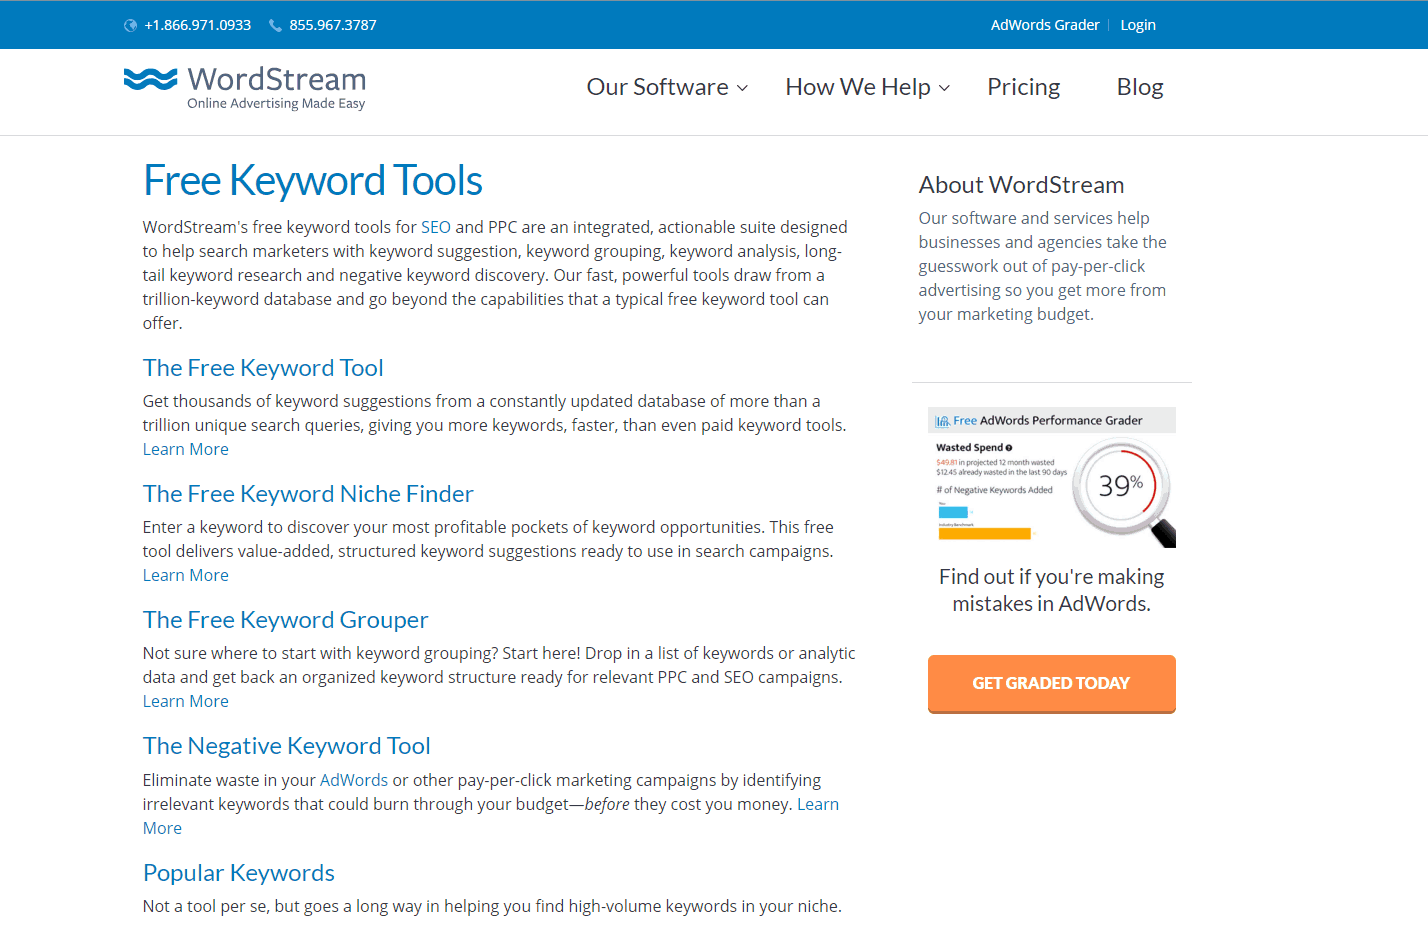Expand the How We Help dropdown chevron
The width and height of the screenshot is (1428, 950).
pyautogui.click(x=944, y=88)
